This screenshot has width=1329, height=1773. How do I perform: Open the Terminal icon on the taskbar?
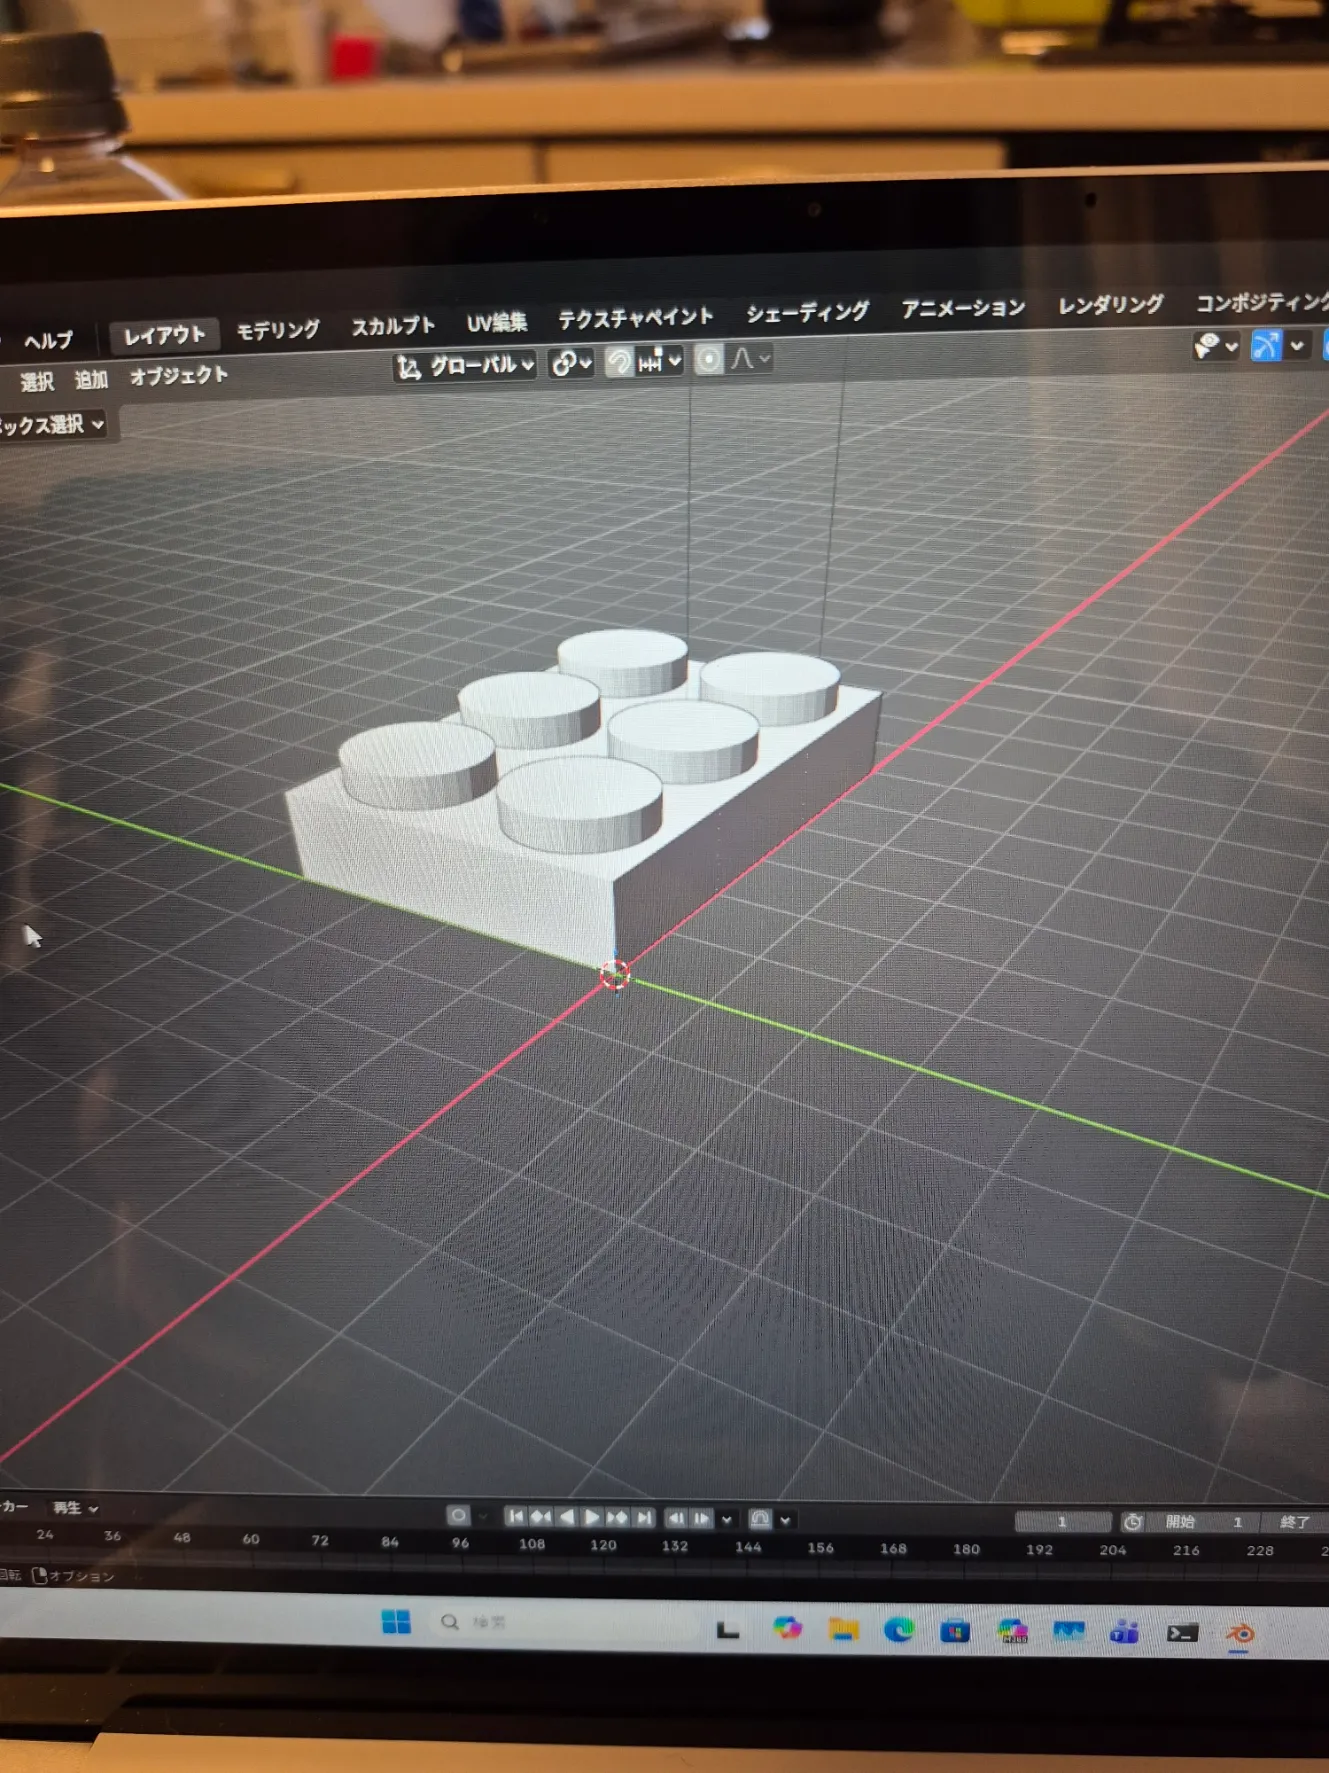[x=1182, y=1633]
